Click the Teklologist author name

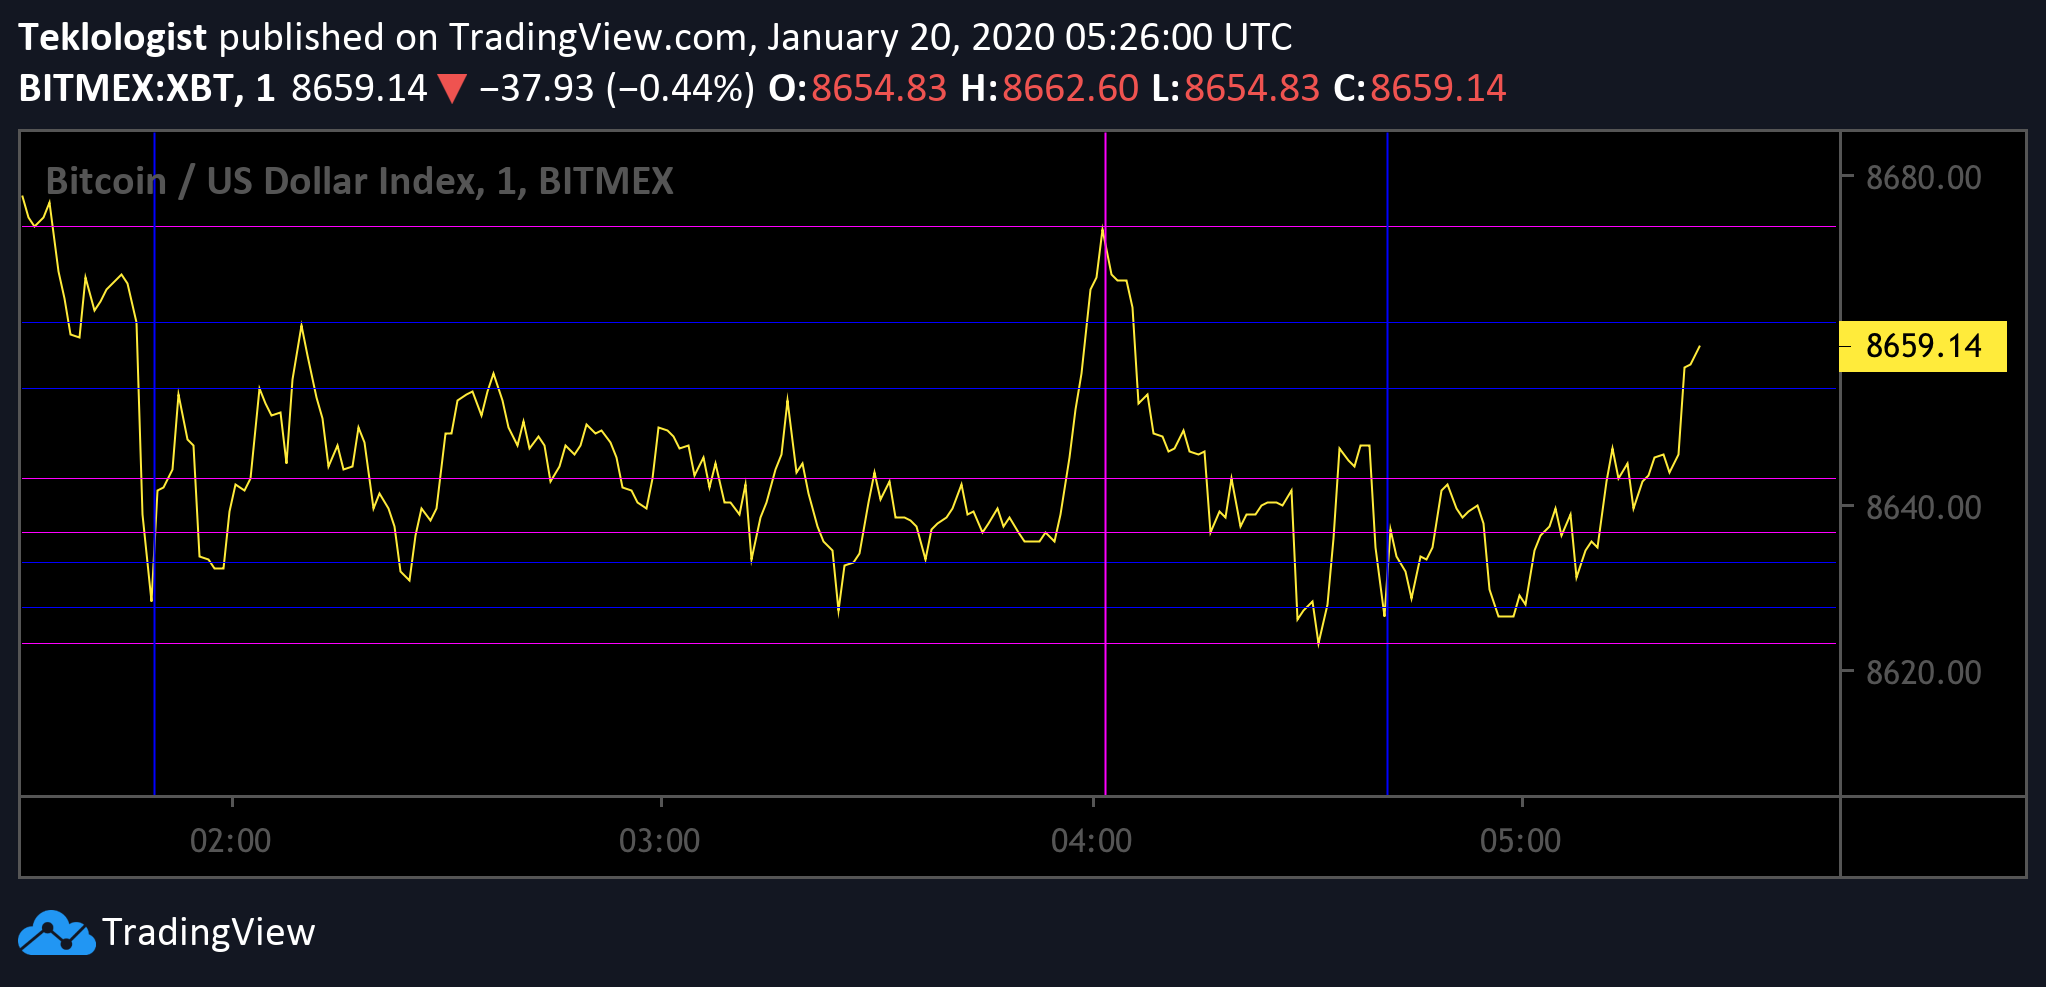point(113,37)
